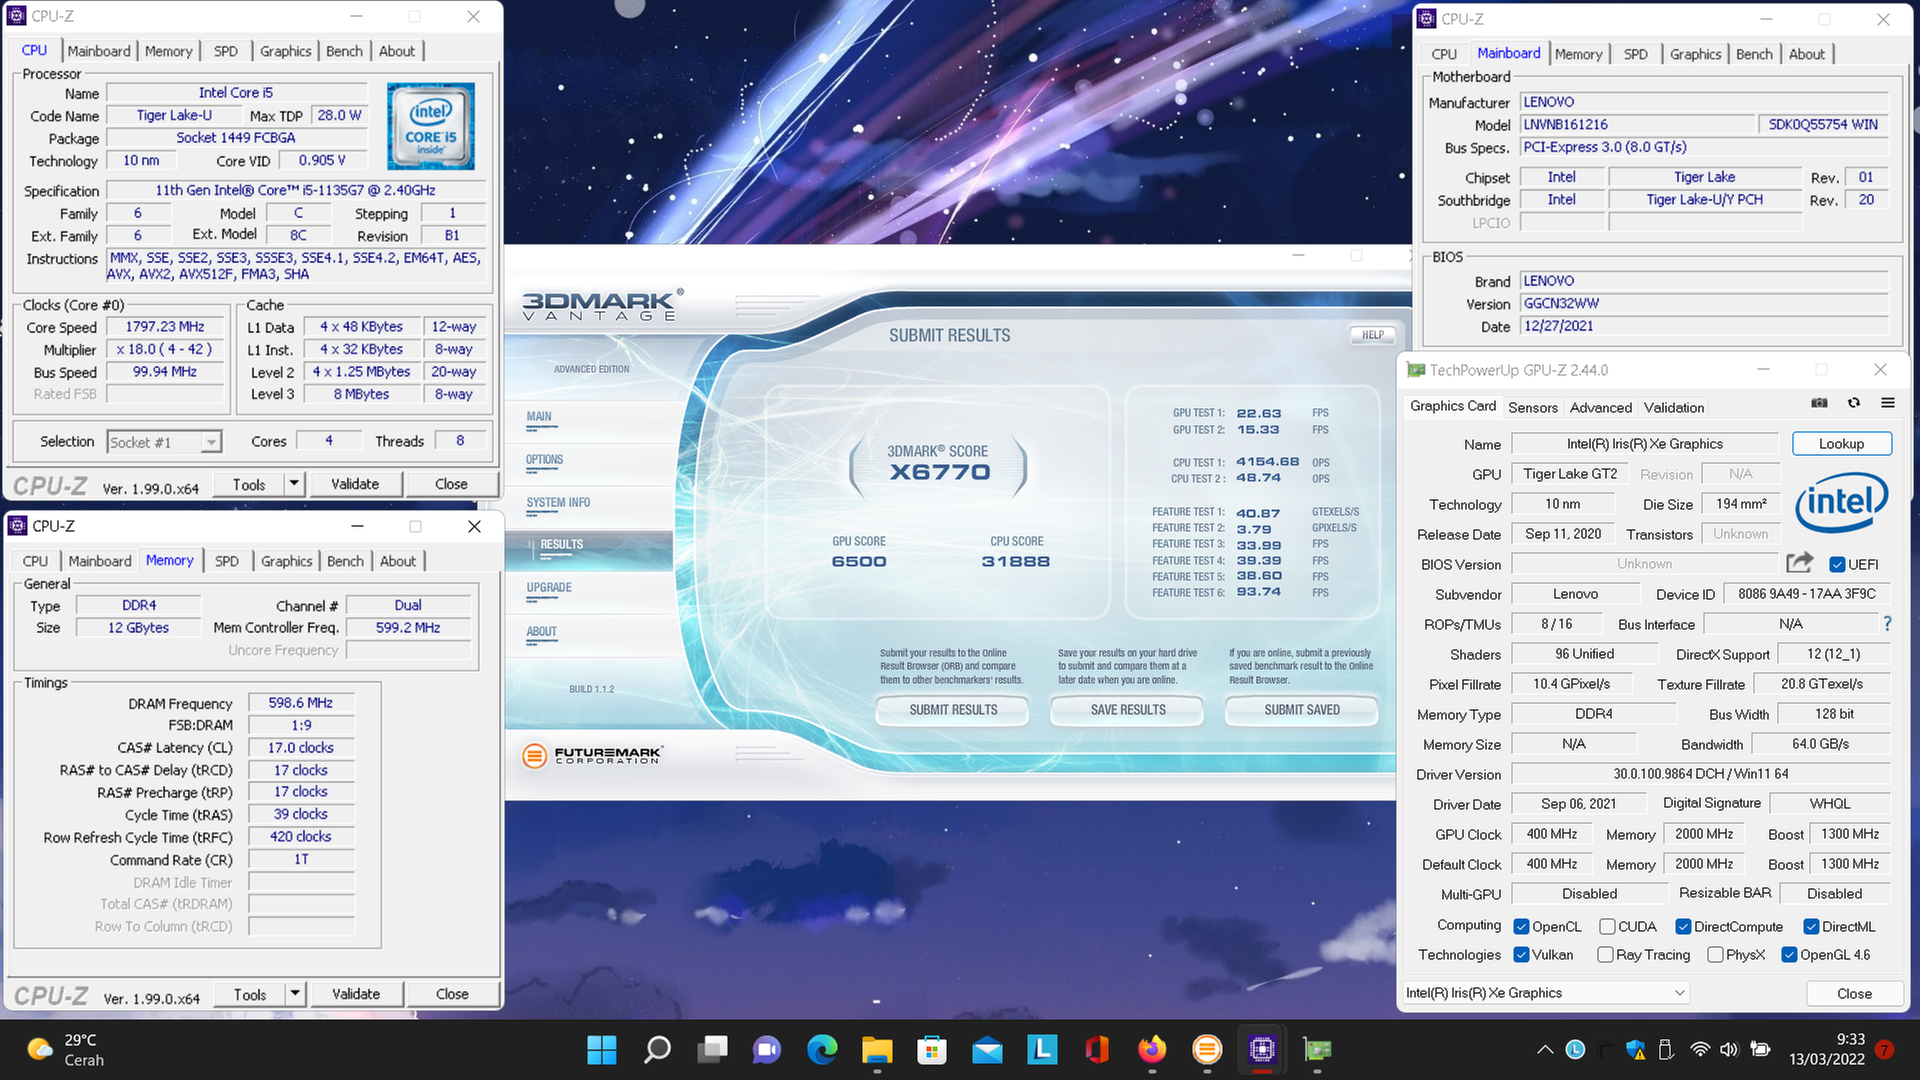Open the weather widget showing 29°C
1920x1080 pixels.
point(66,1050)
